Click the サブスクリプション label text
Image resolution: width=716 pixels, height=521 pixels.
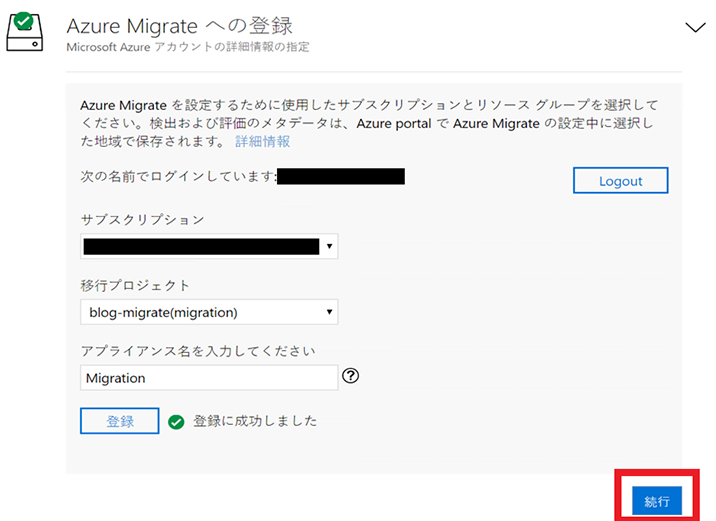[142, 220]
